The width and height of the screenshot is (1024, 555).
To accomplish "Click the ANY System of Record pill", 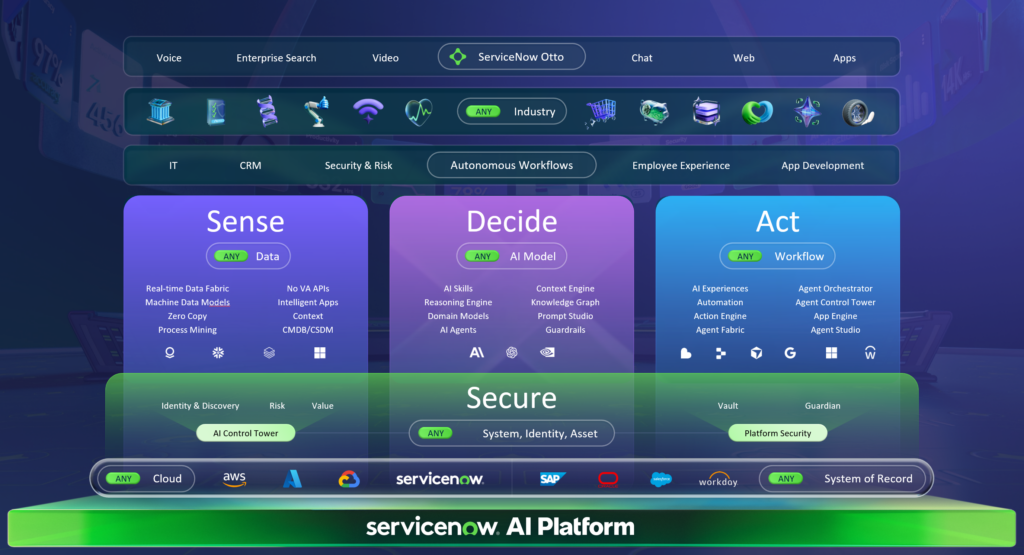I will 842,479.
